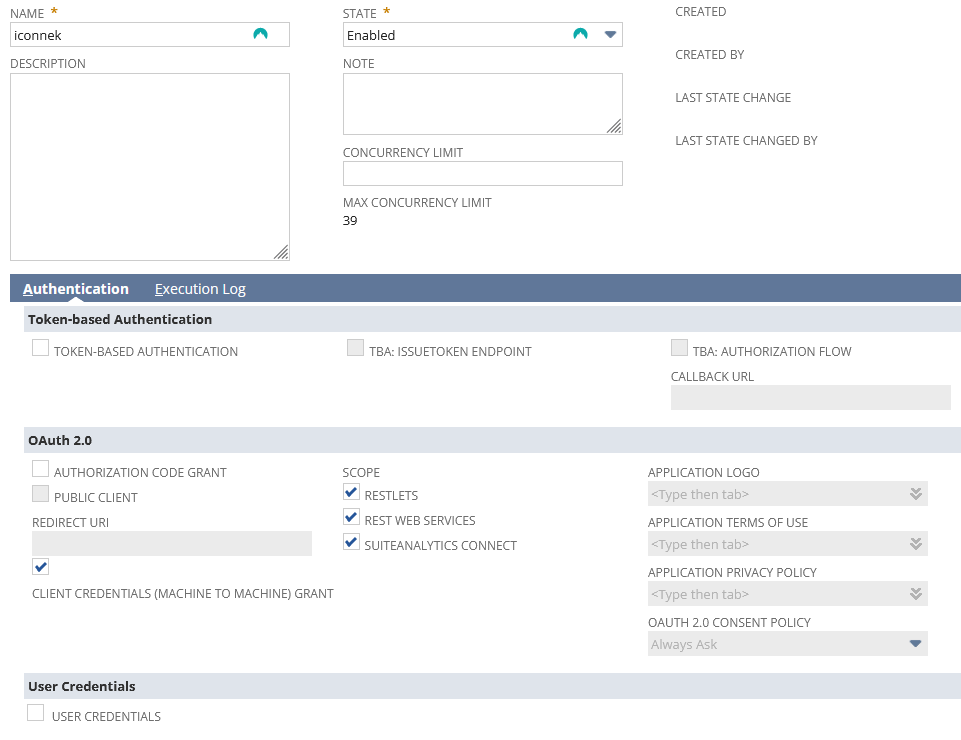
Task: Expand Application Logo dropdown chevron
Action: click(x=915, y=494)
